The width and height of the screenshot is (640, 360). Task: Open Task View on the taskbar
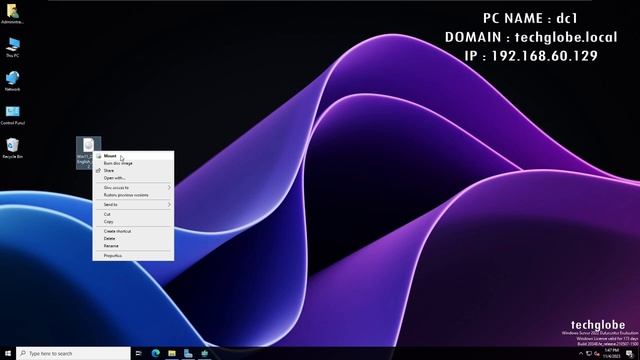click(139, 353)
